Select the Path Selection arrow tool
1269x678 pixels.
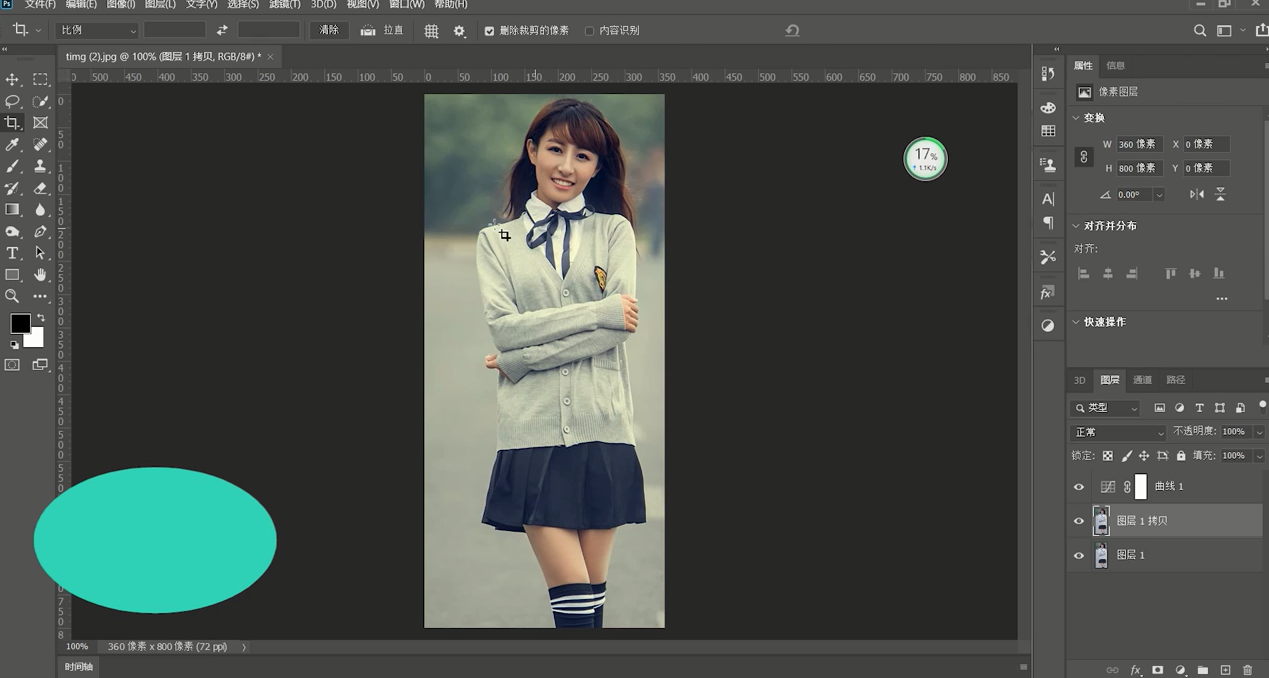tap(40, 253)
